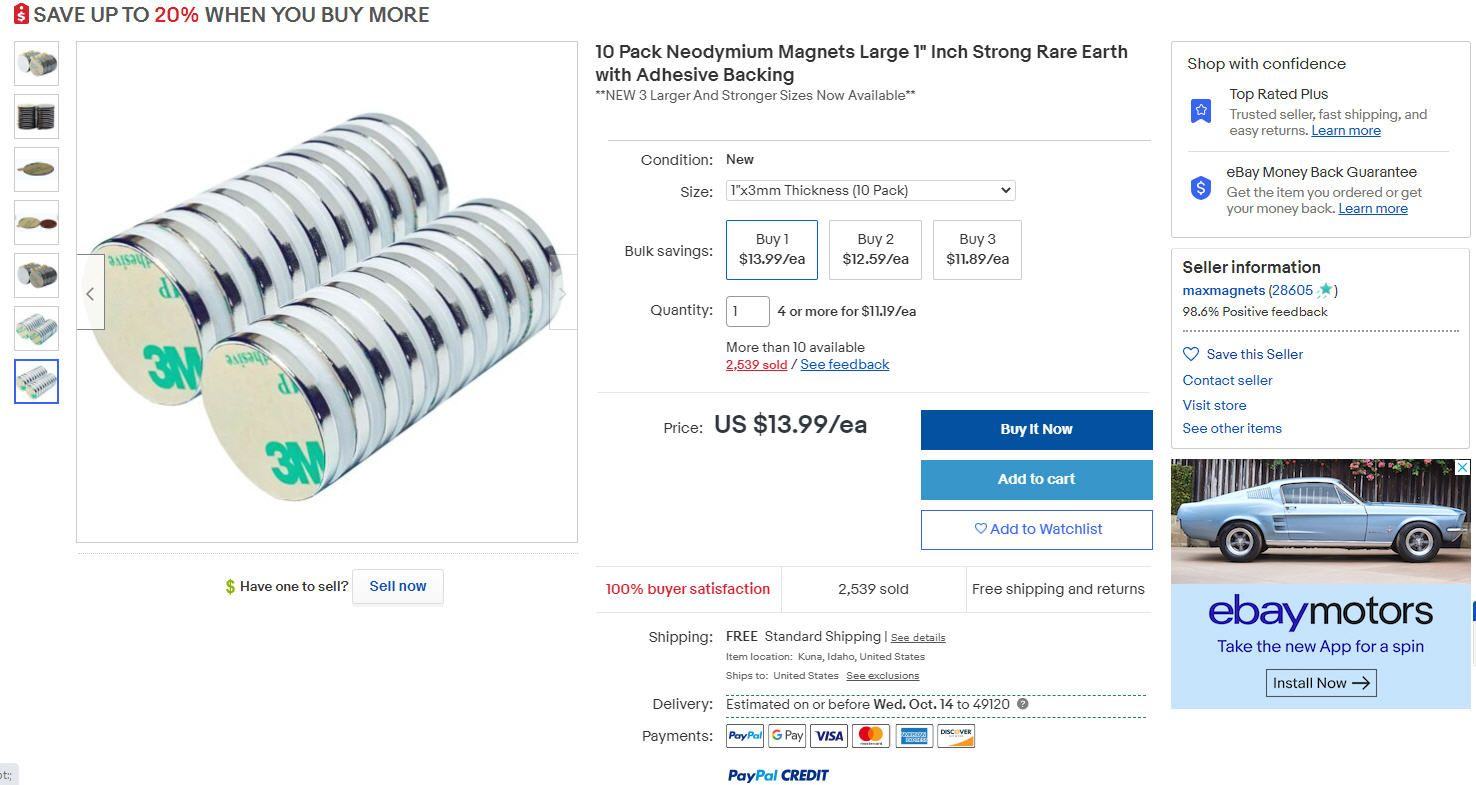Viewport: 1476px width, 785px height.
Task: Click the delivery info question mark icon
Action: pyautogui.click(x=1022, y=704)
